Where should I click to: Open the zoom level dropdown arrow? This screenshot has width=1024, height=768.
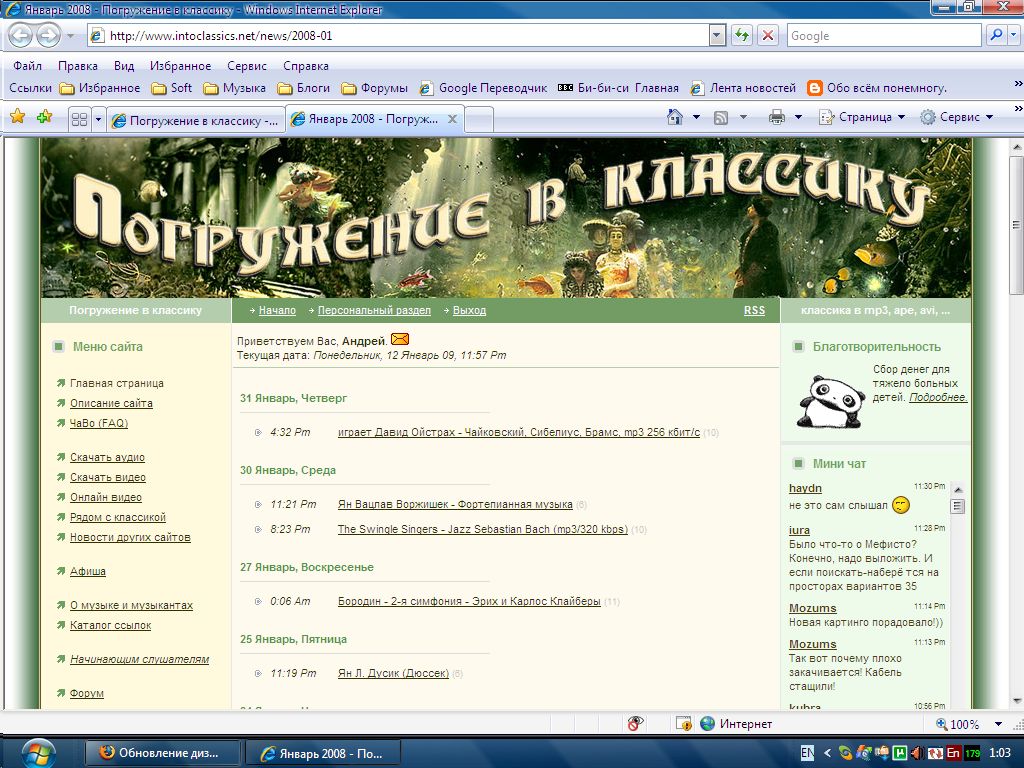(998, 724)
